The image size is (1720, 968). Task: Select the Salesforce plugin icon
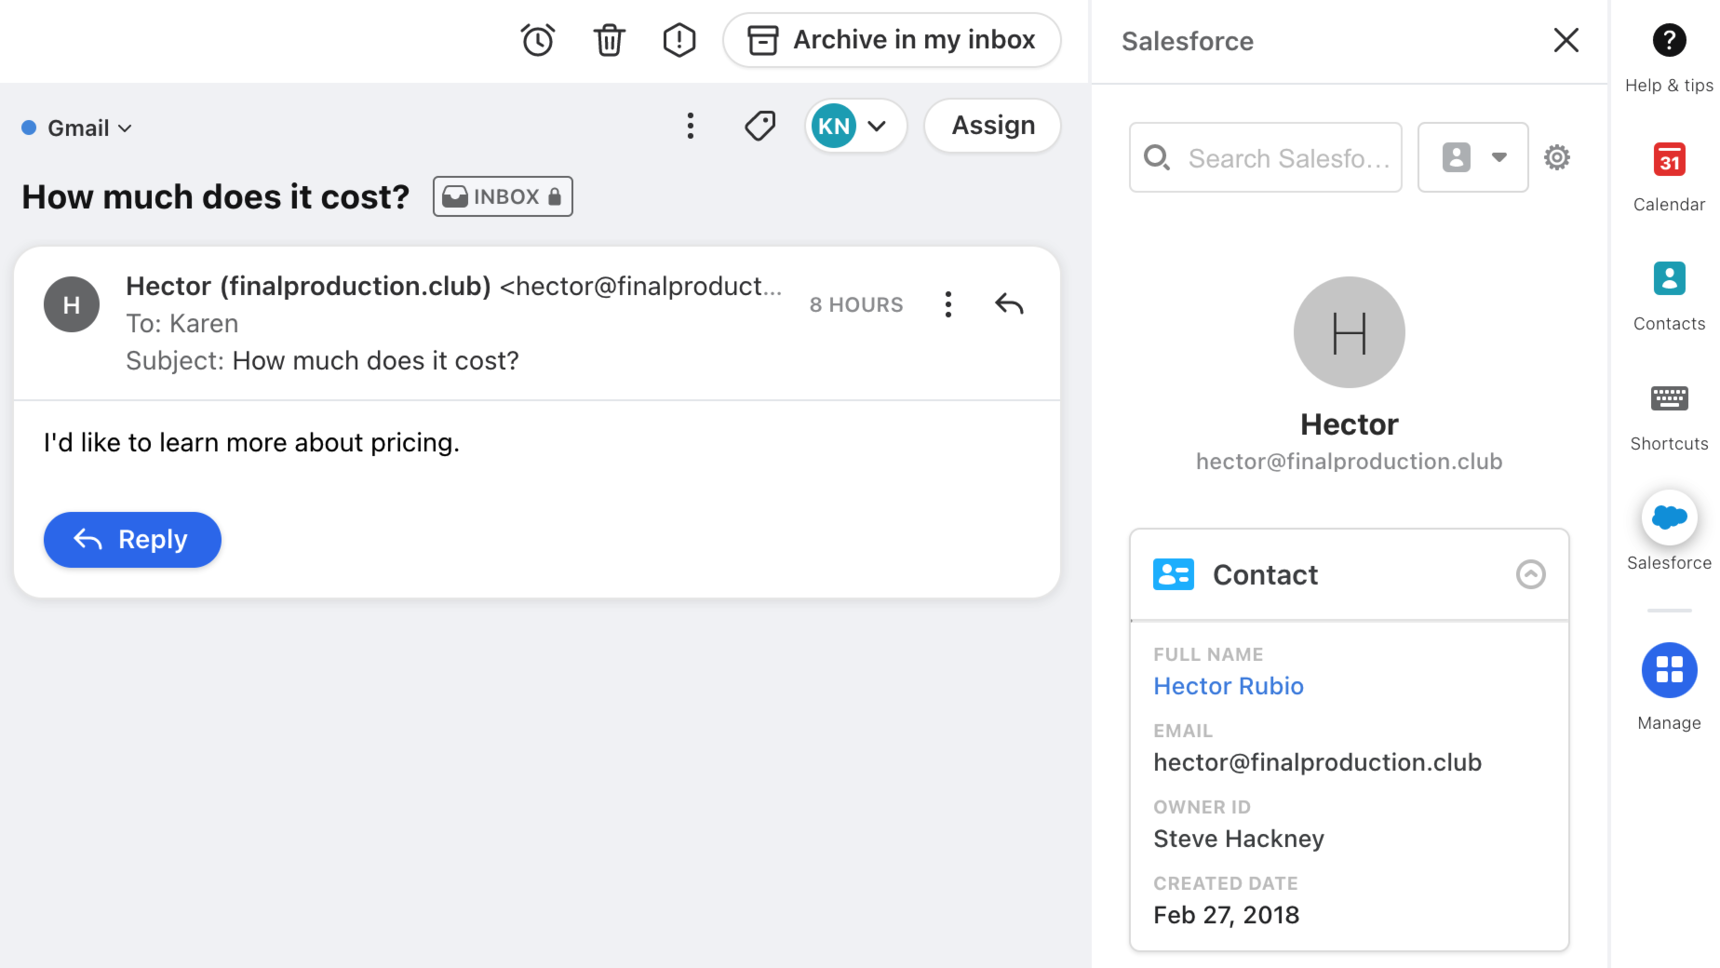[1669, 518]
